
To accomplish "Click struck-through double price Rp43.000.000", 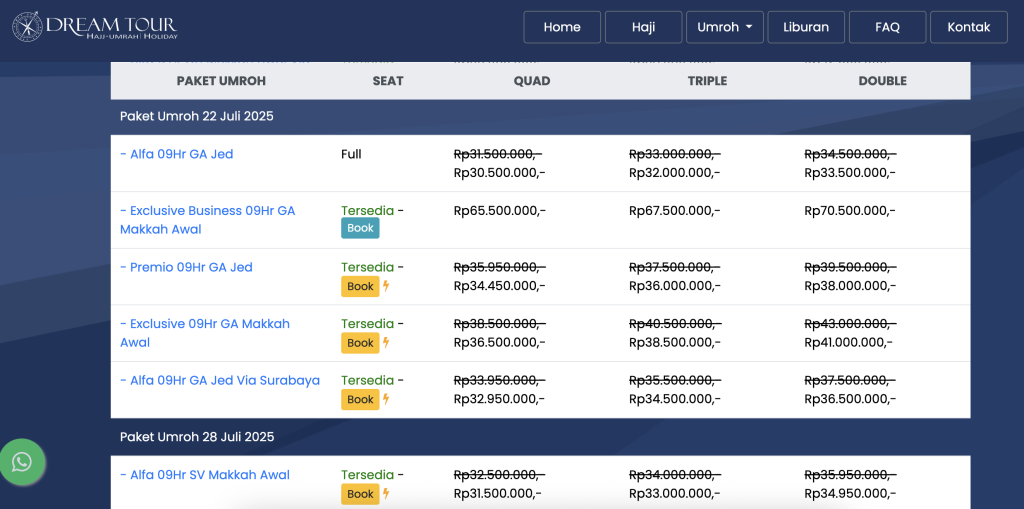I will tap(850, 323).
